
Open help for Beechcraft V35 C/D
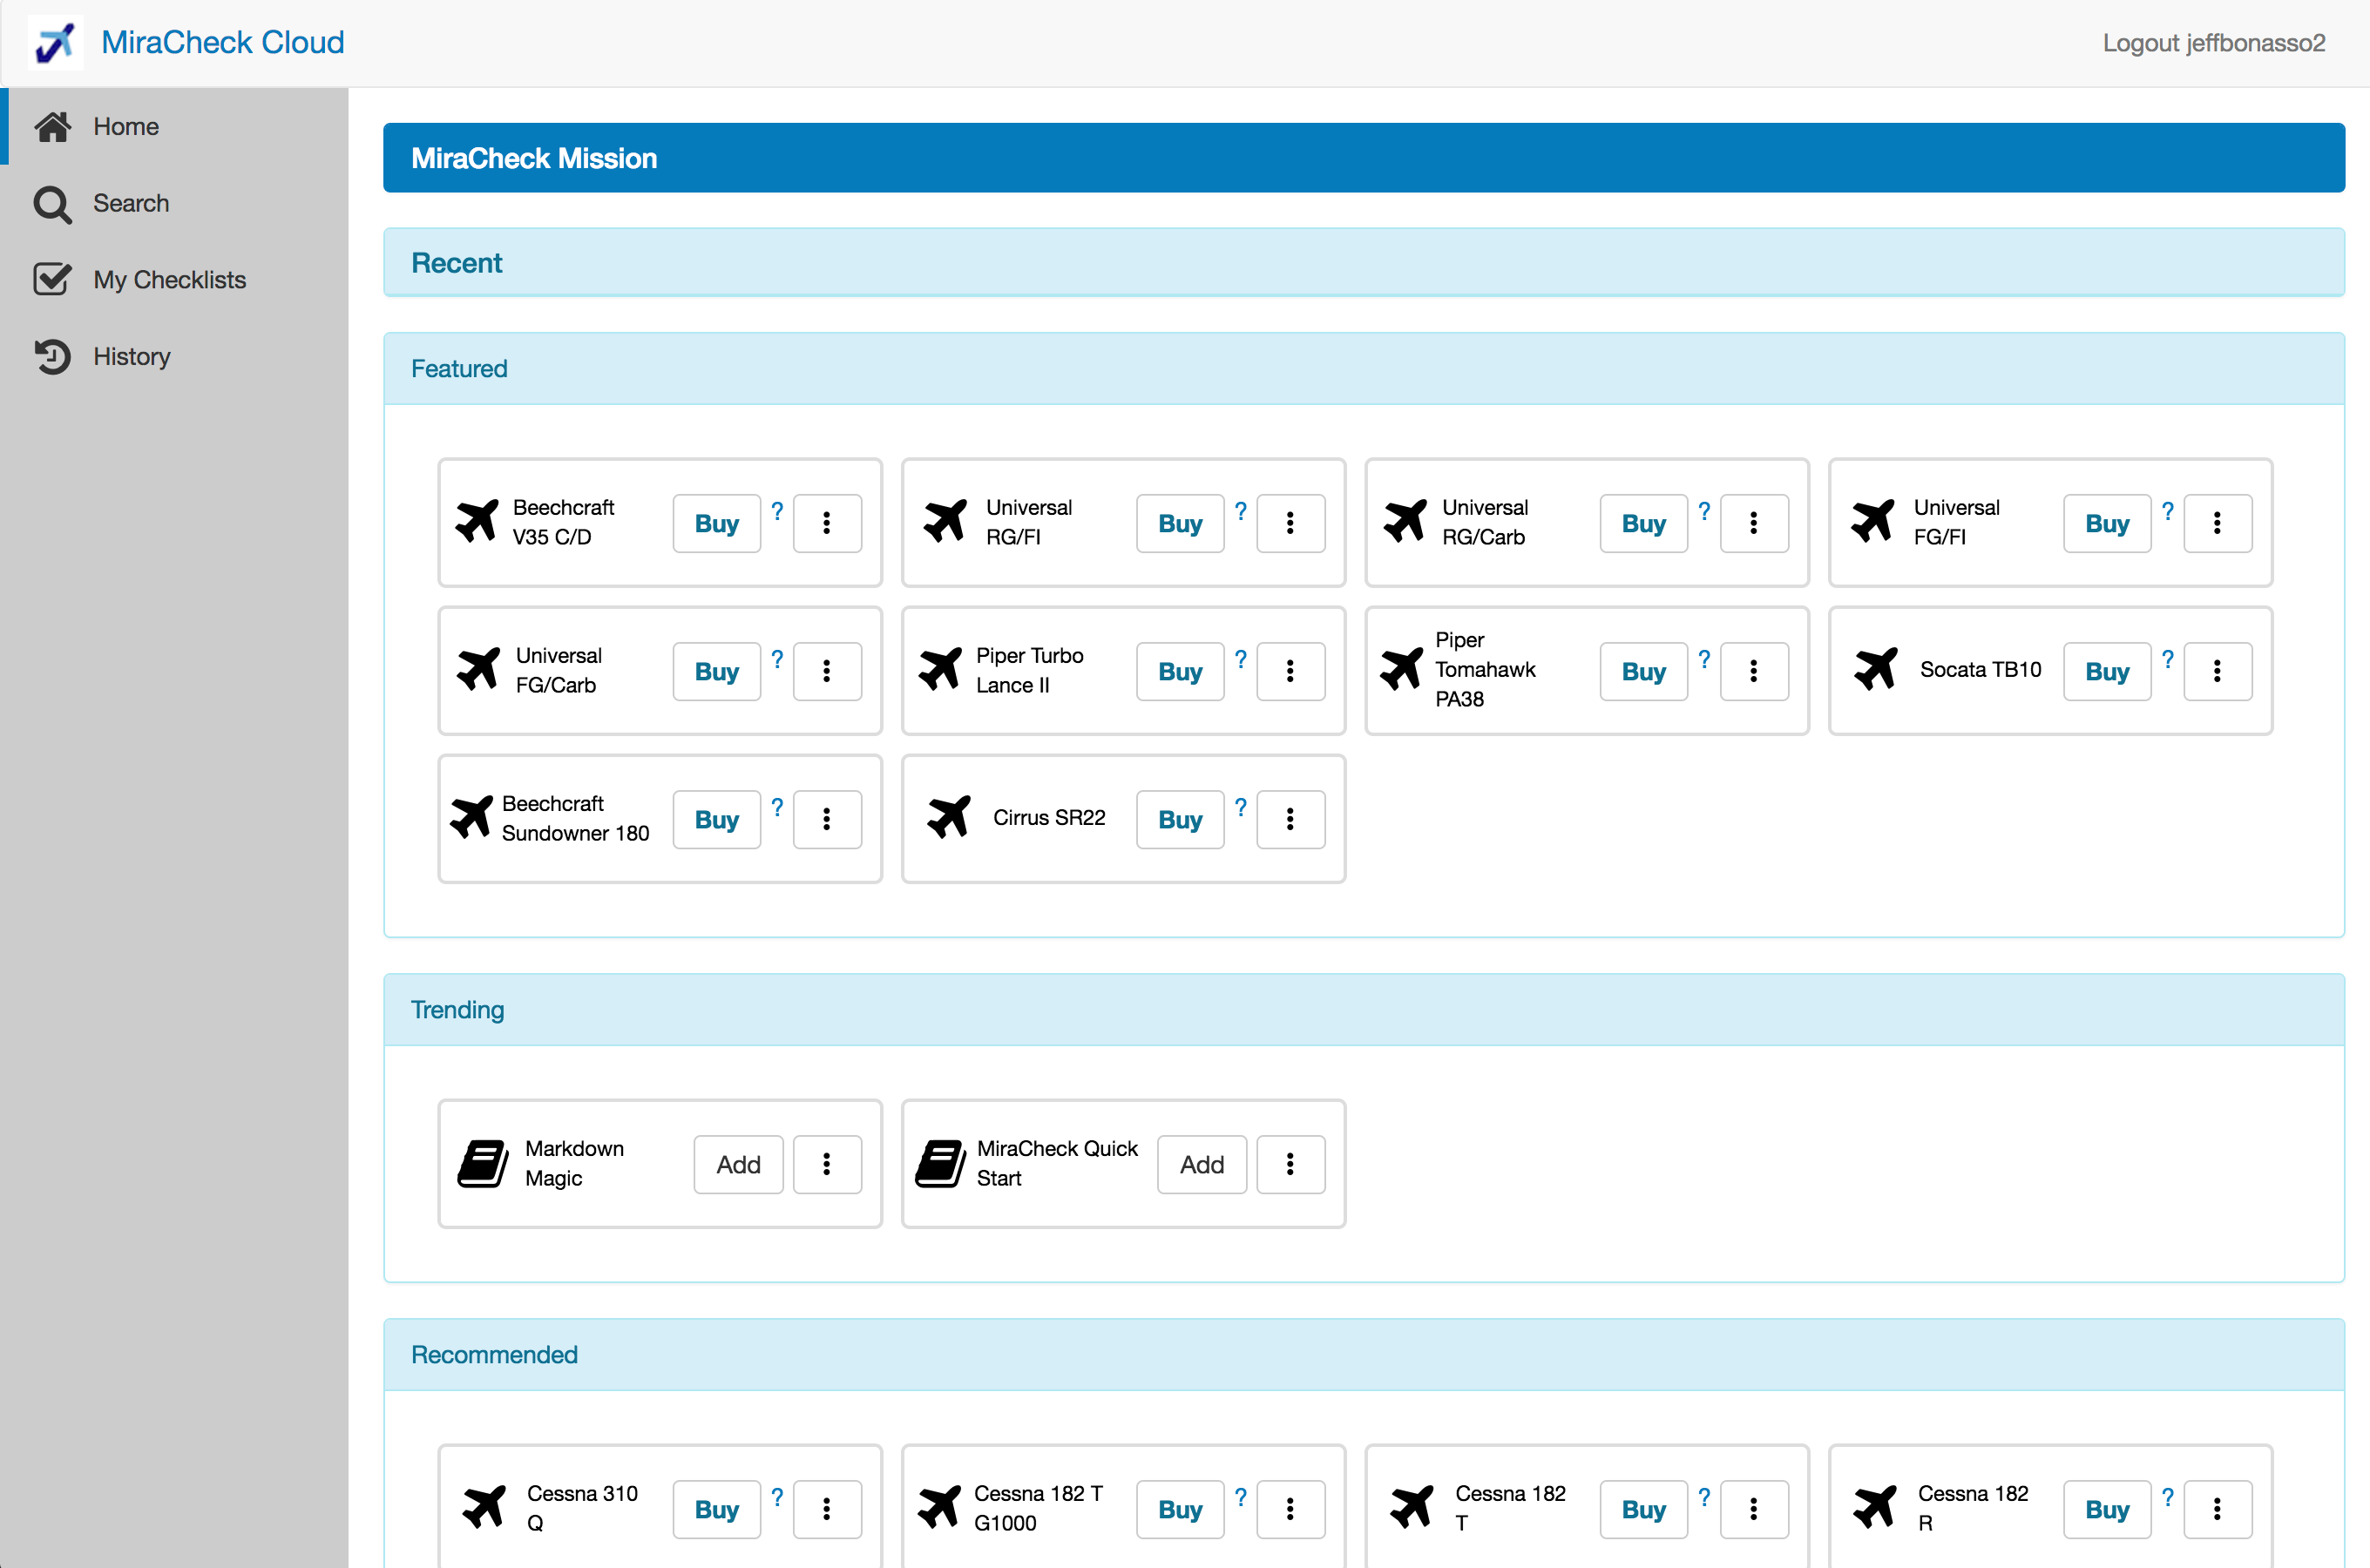tap(777, 511)
